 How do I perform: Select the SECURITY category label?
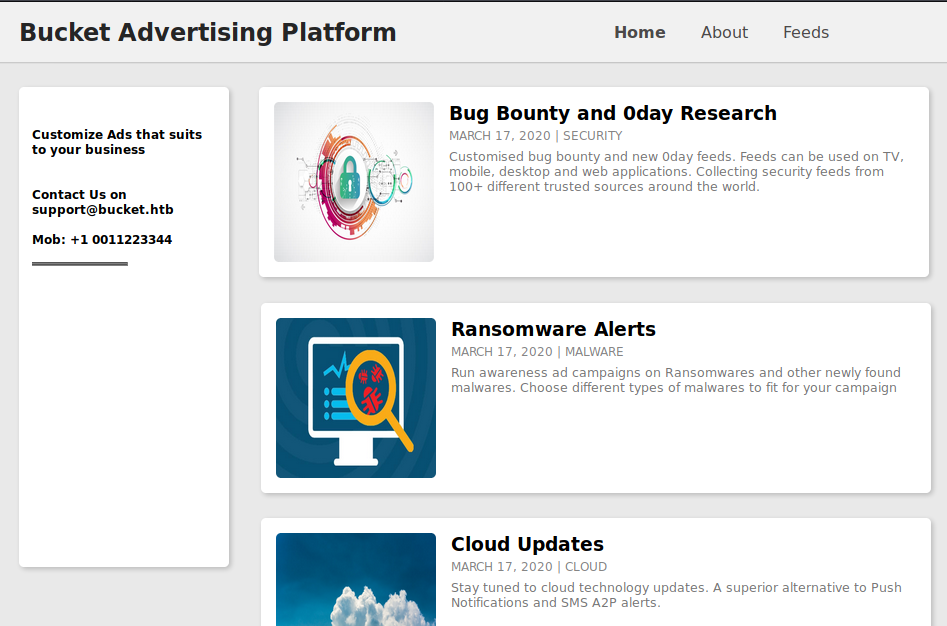tap(592, 135)
